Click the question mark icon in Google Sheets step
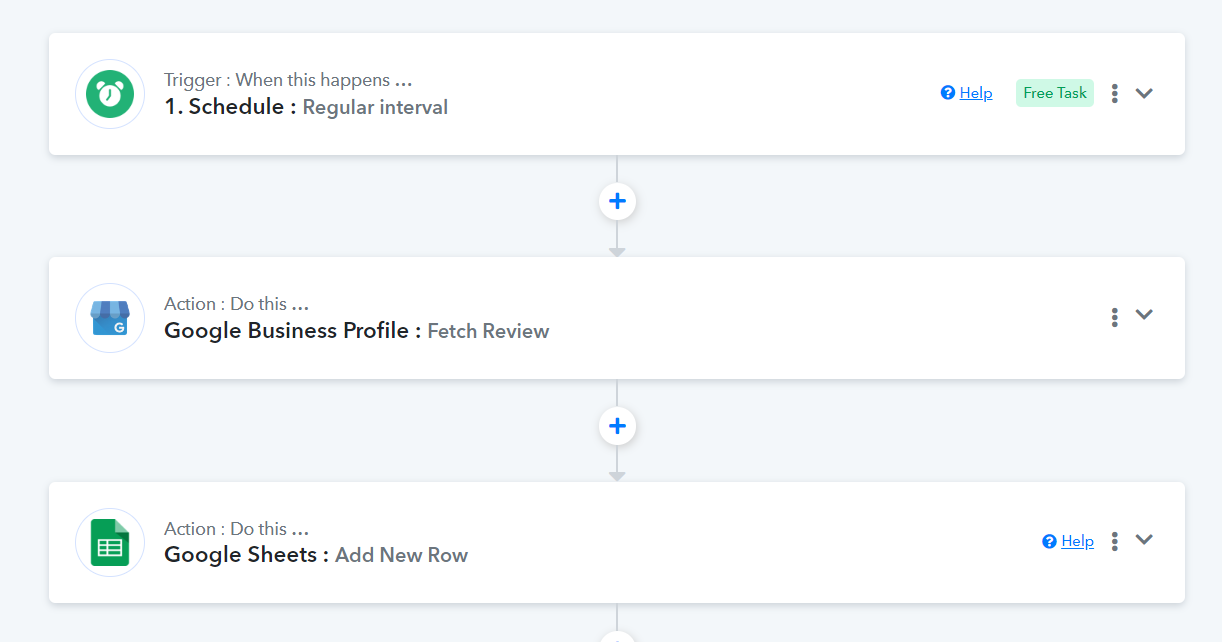This screenshot has height=642, width=1222. [1049, 541]
